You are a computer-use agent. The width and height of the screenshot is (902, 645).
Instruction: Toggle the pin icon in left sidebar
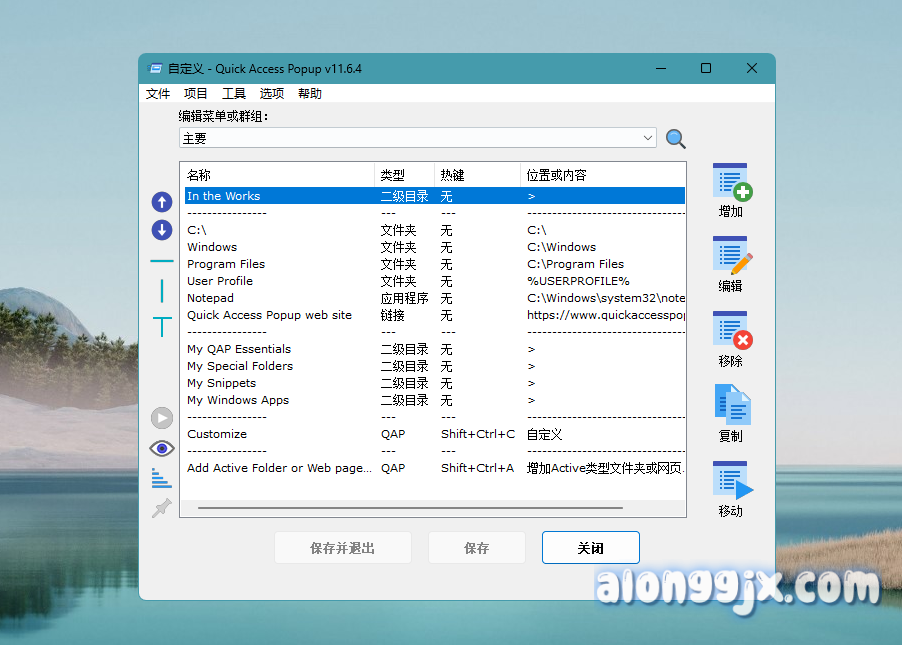[x=162, y=508]
